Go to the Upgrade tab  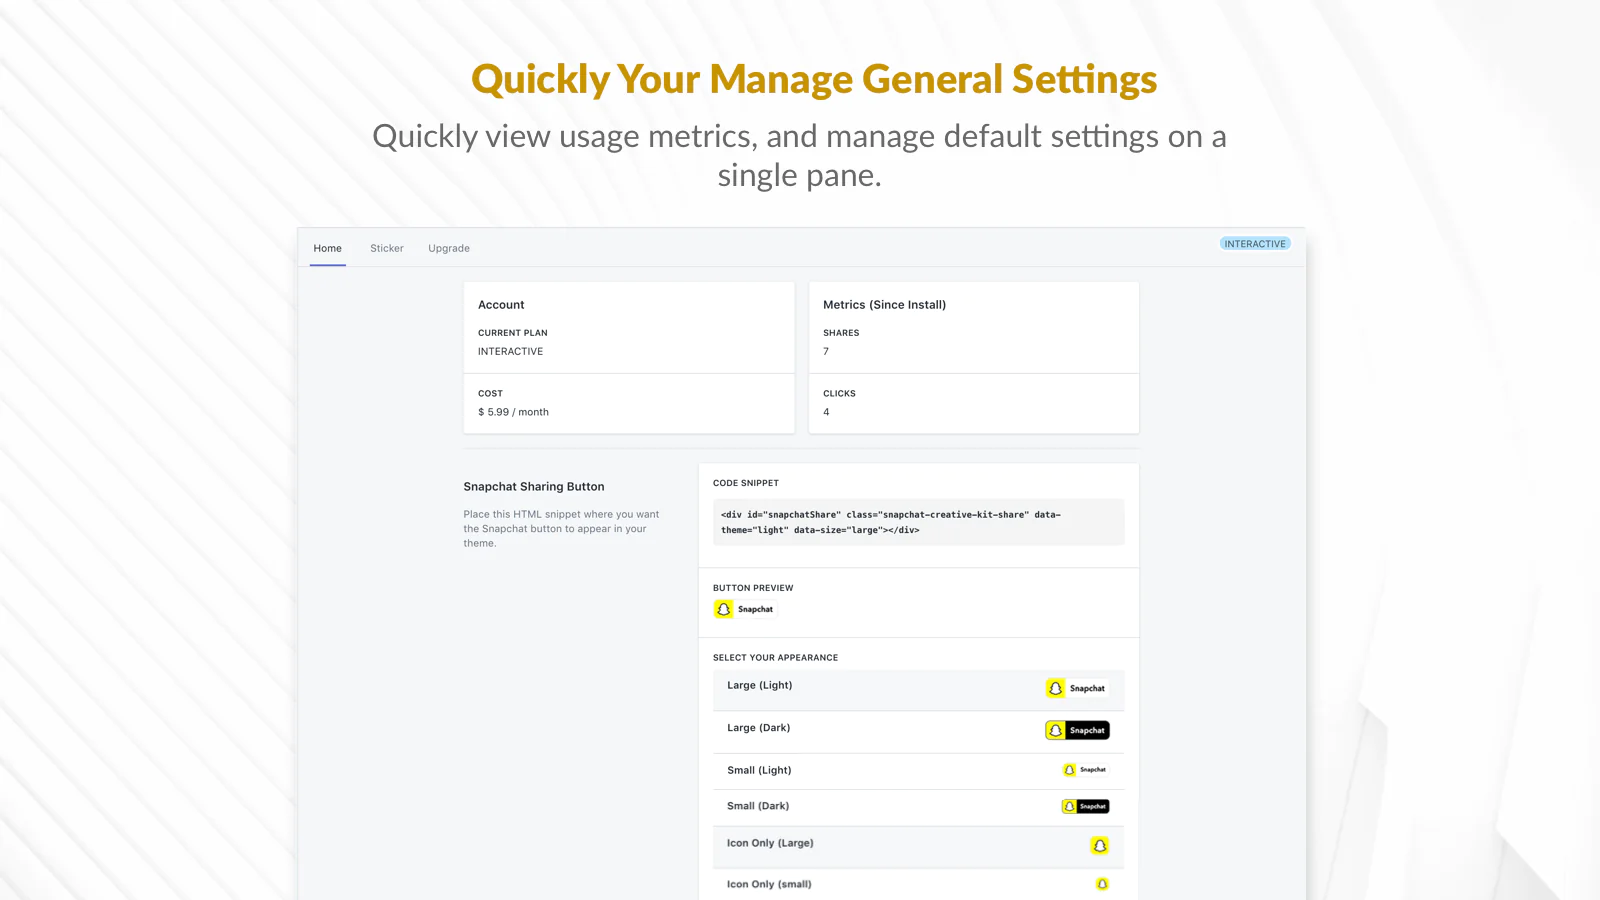[x=449, y=248]
